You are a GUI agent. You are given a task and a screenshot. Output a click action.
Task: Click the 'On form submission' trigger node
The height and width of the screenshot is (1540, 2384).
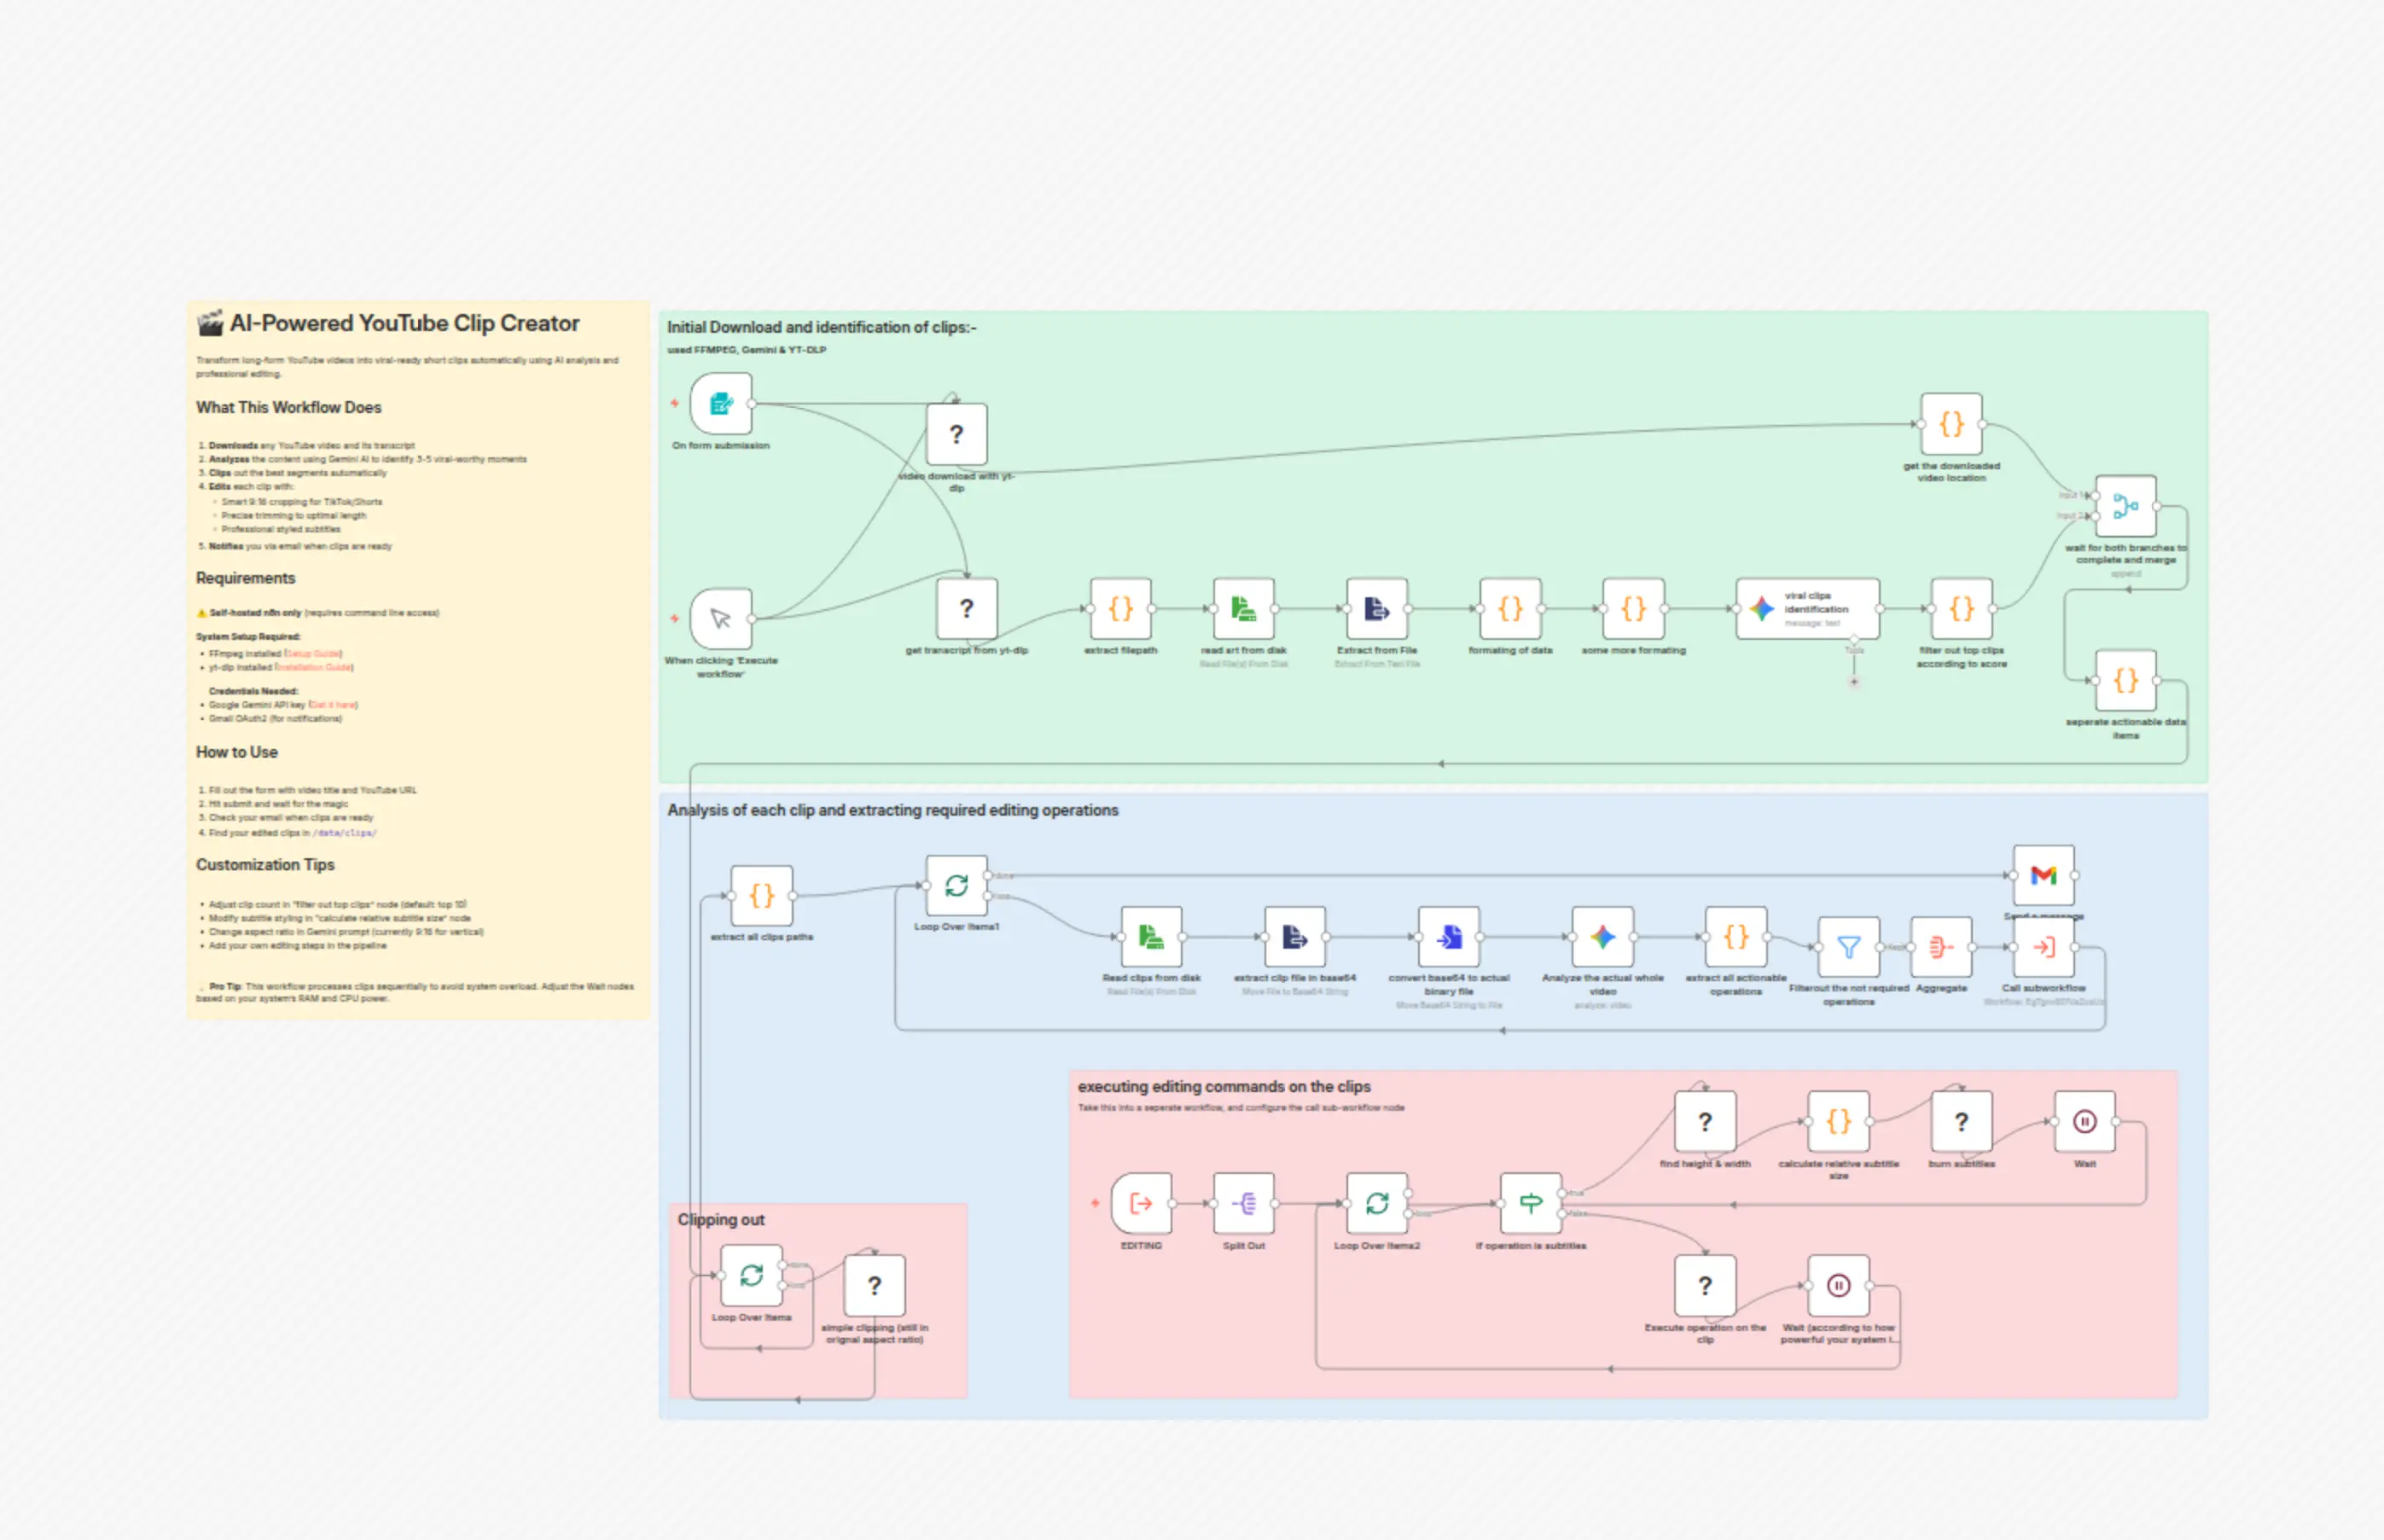(x=720, y=404)
